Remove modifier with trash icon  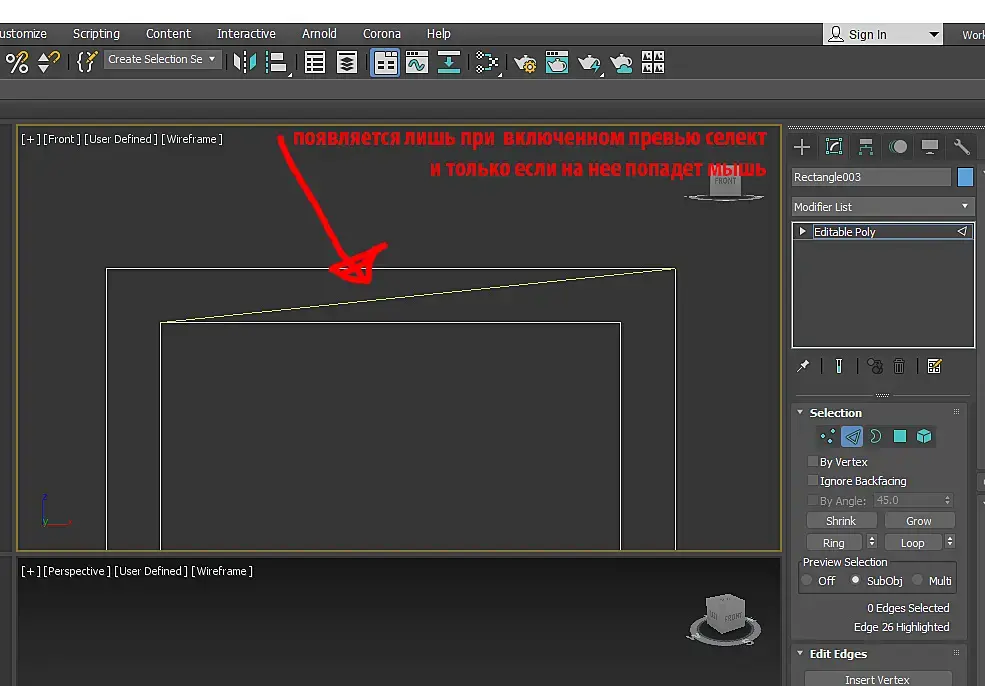[899, 366]
